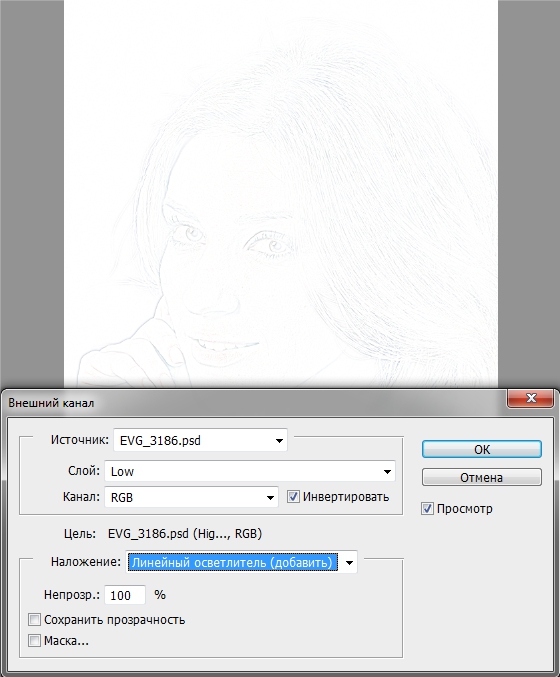The image size is (560, 677).
Task: Click the arrow of the Канал combo box
Action: tap(270, 498)
